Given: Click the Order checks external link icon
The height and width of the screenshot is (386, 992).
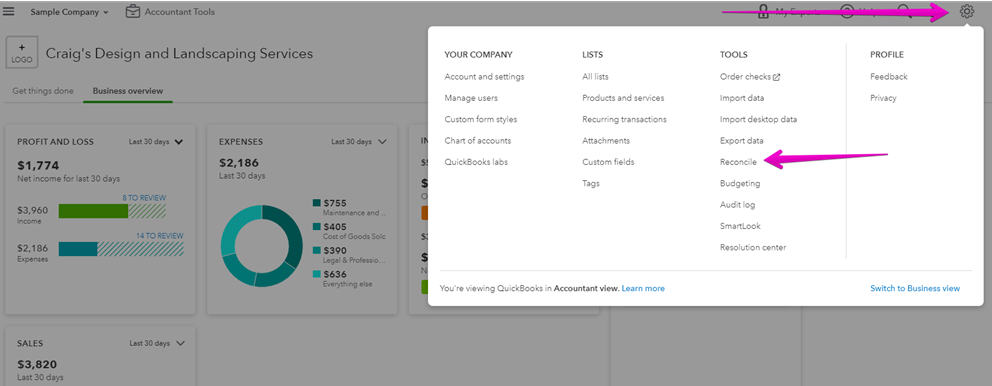Looking at the screenshot, I should tap(776, 77).
